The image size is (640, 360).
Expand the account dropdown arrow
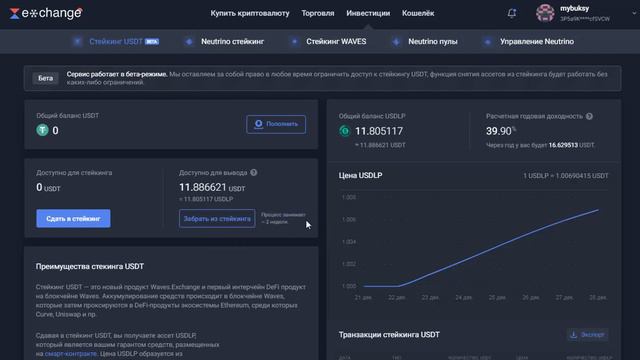point(634,13)
